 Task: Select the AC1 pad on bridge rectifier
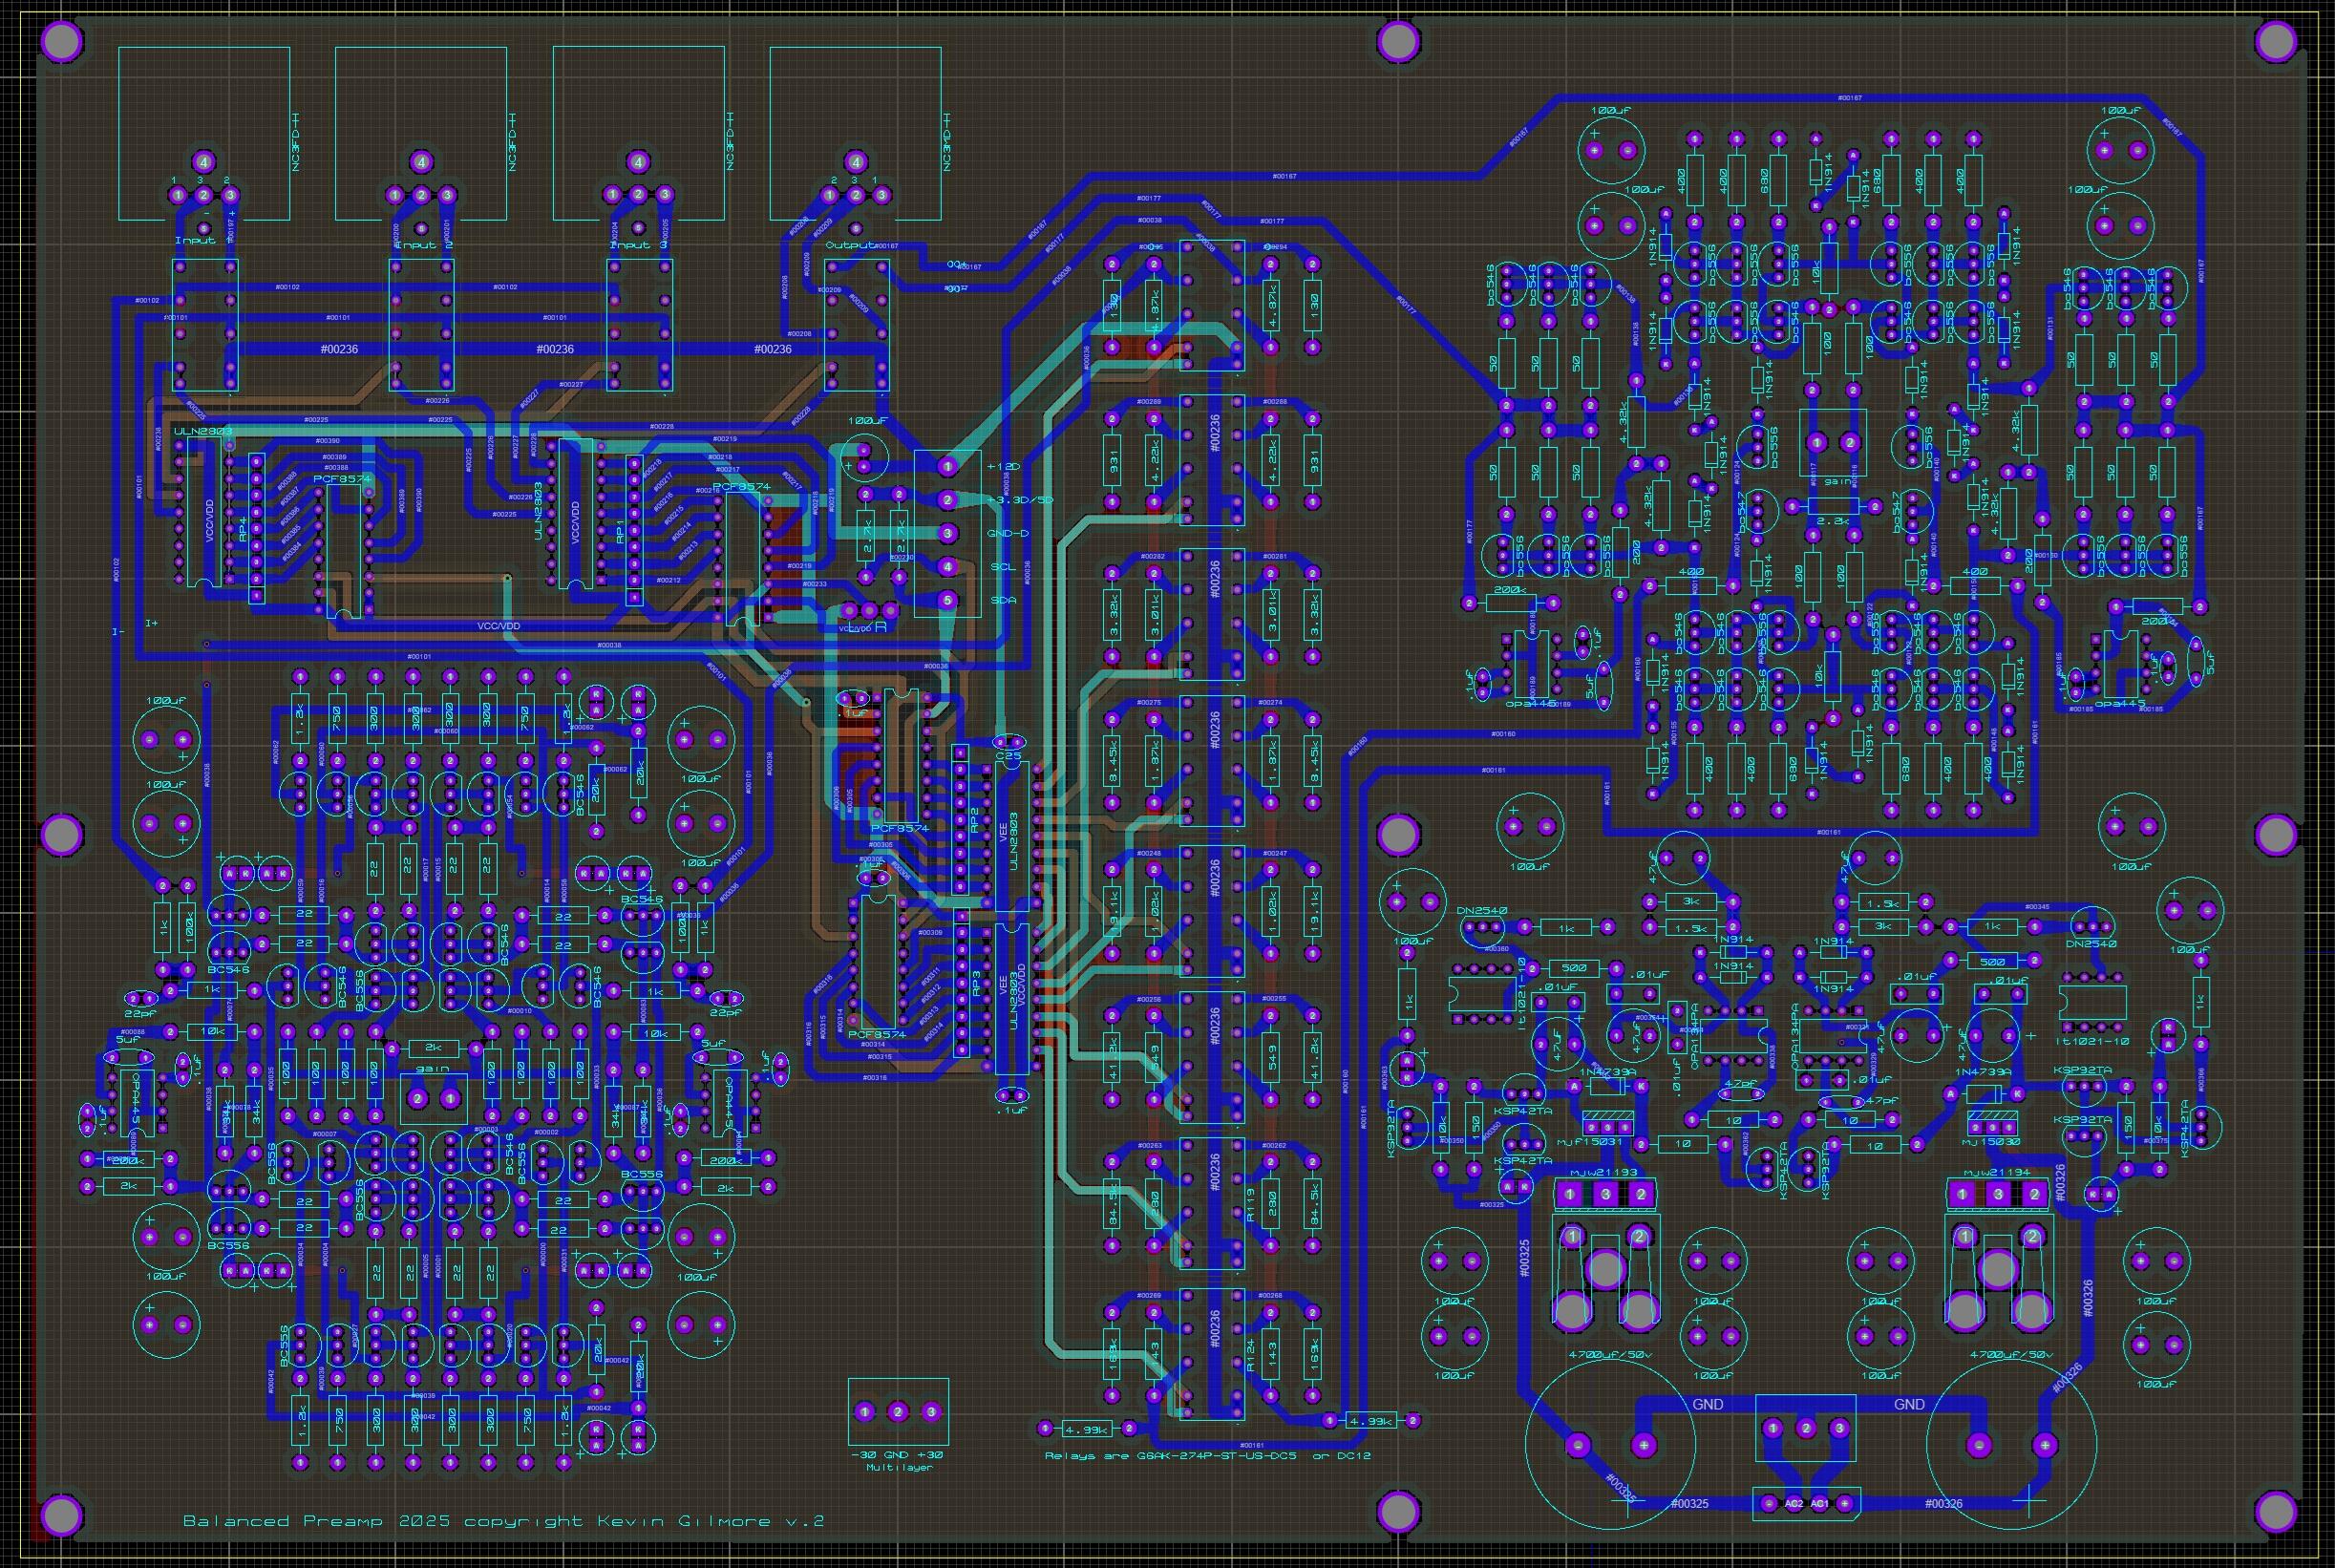point(1819,1503)
